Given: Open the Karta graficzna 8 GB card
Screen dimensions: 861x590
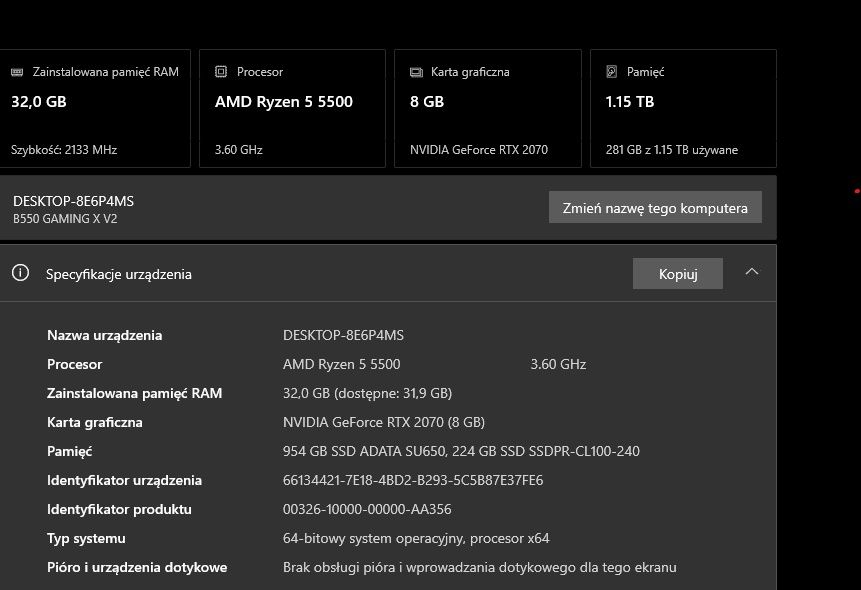Looking at the screenshot, I should (x=488, y=108).
